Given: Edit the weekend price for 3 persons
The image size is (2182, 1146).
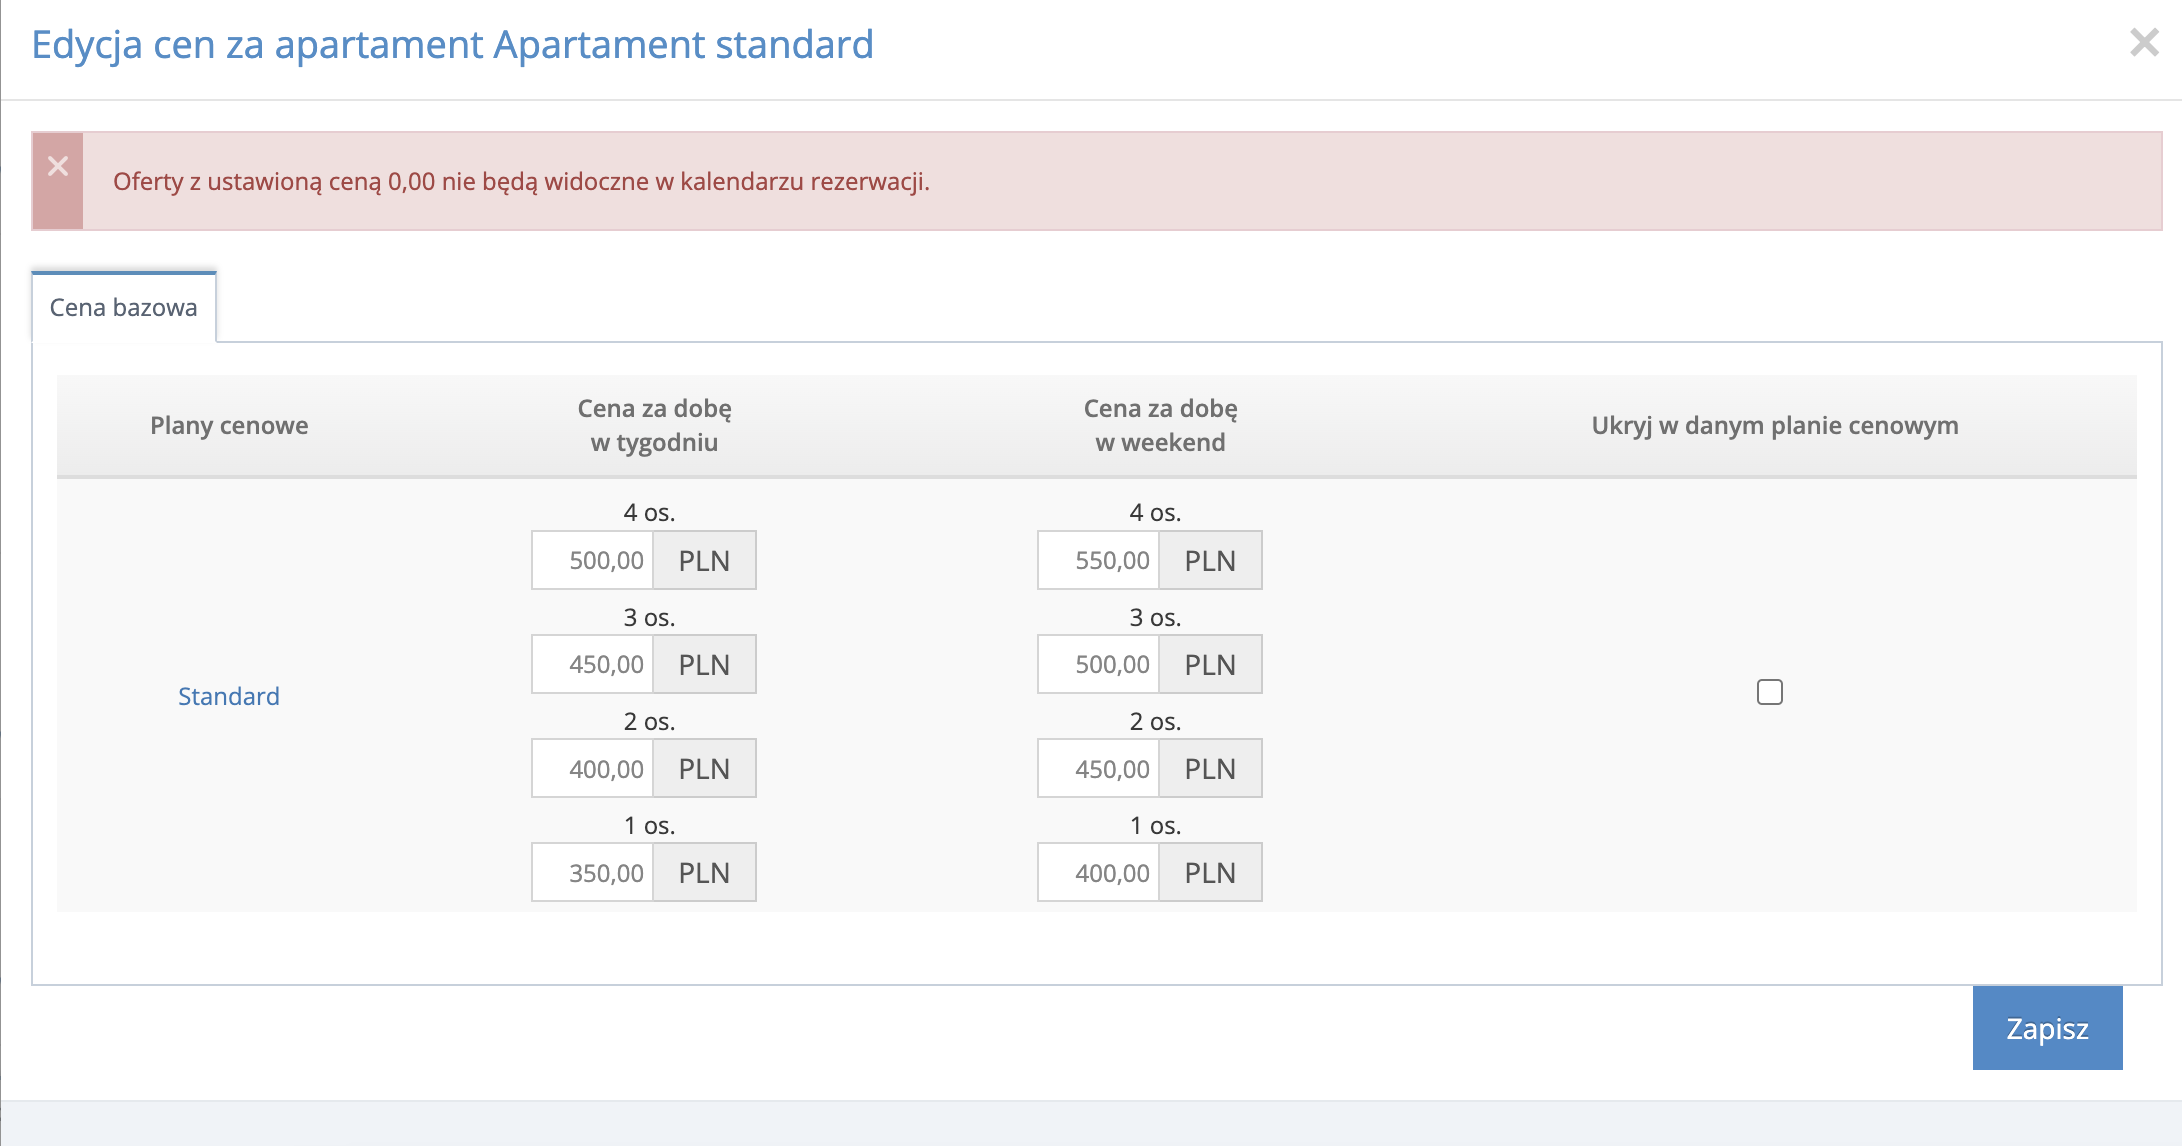Looking at the screenshot, I should [1097, 663].
